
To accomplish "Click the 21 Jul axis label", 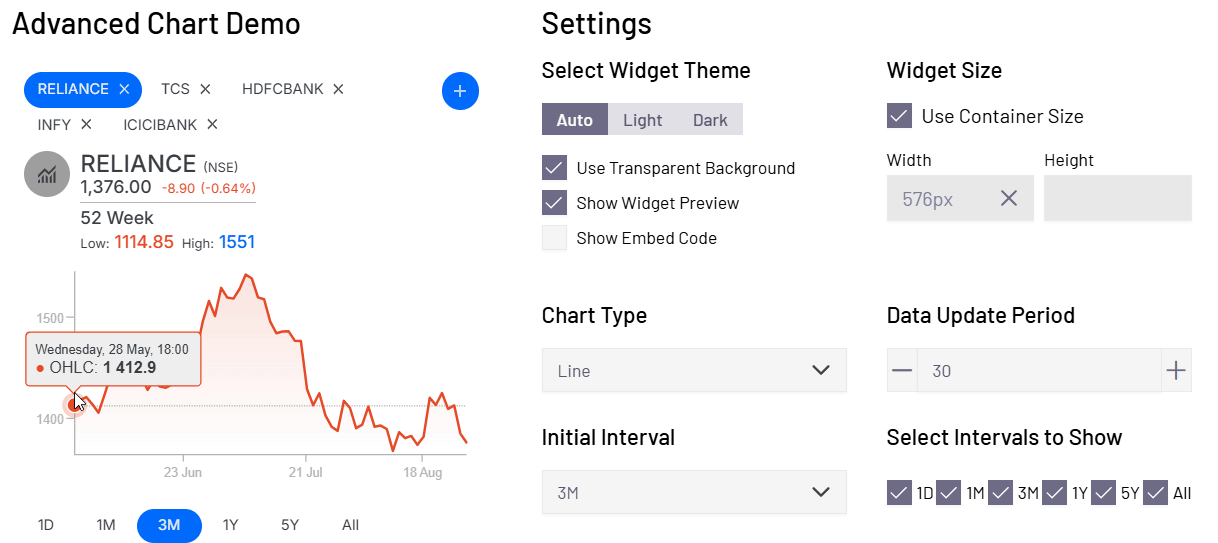I will click(x=305, y=471).
